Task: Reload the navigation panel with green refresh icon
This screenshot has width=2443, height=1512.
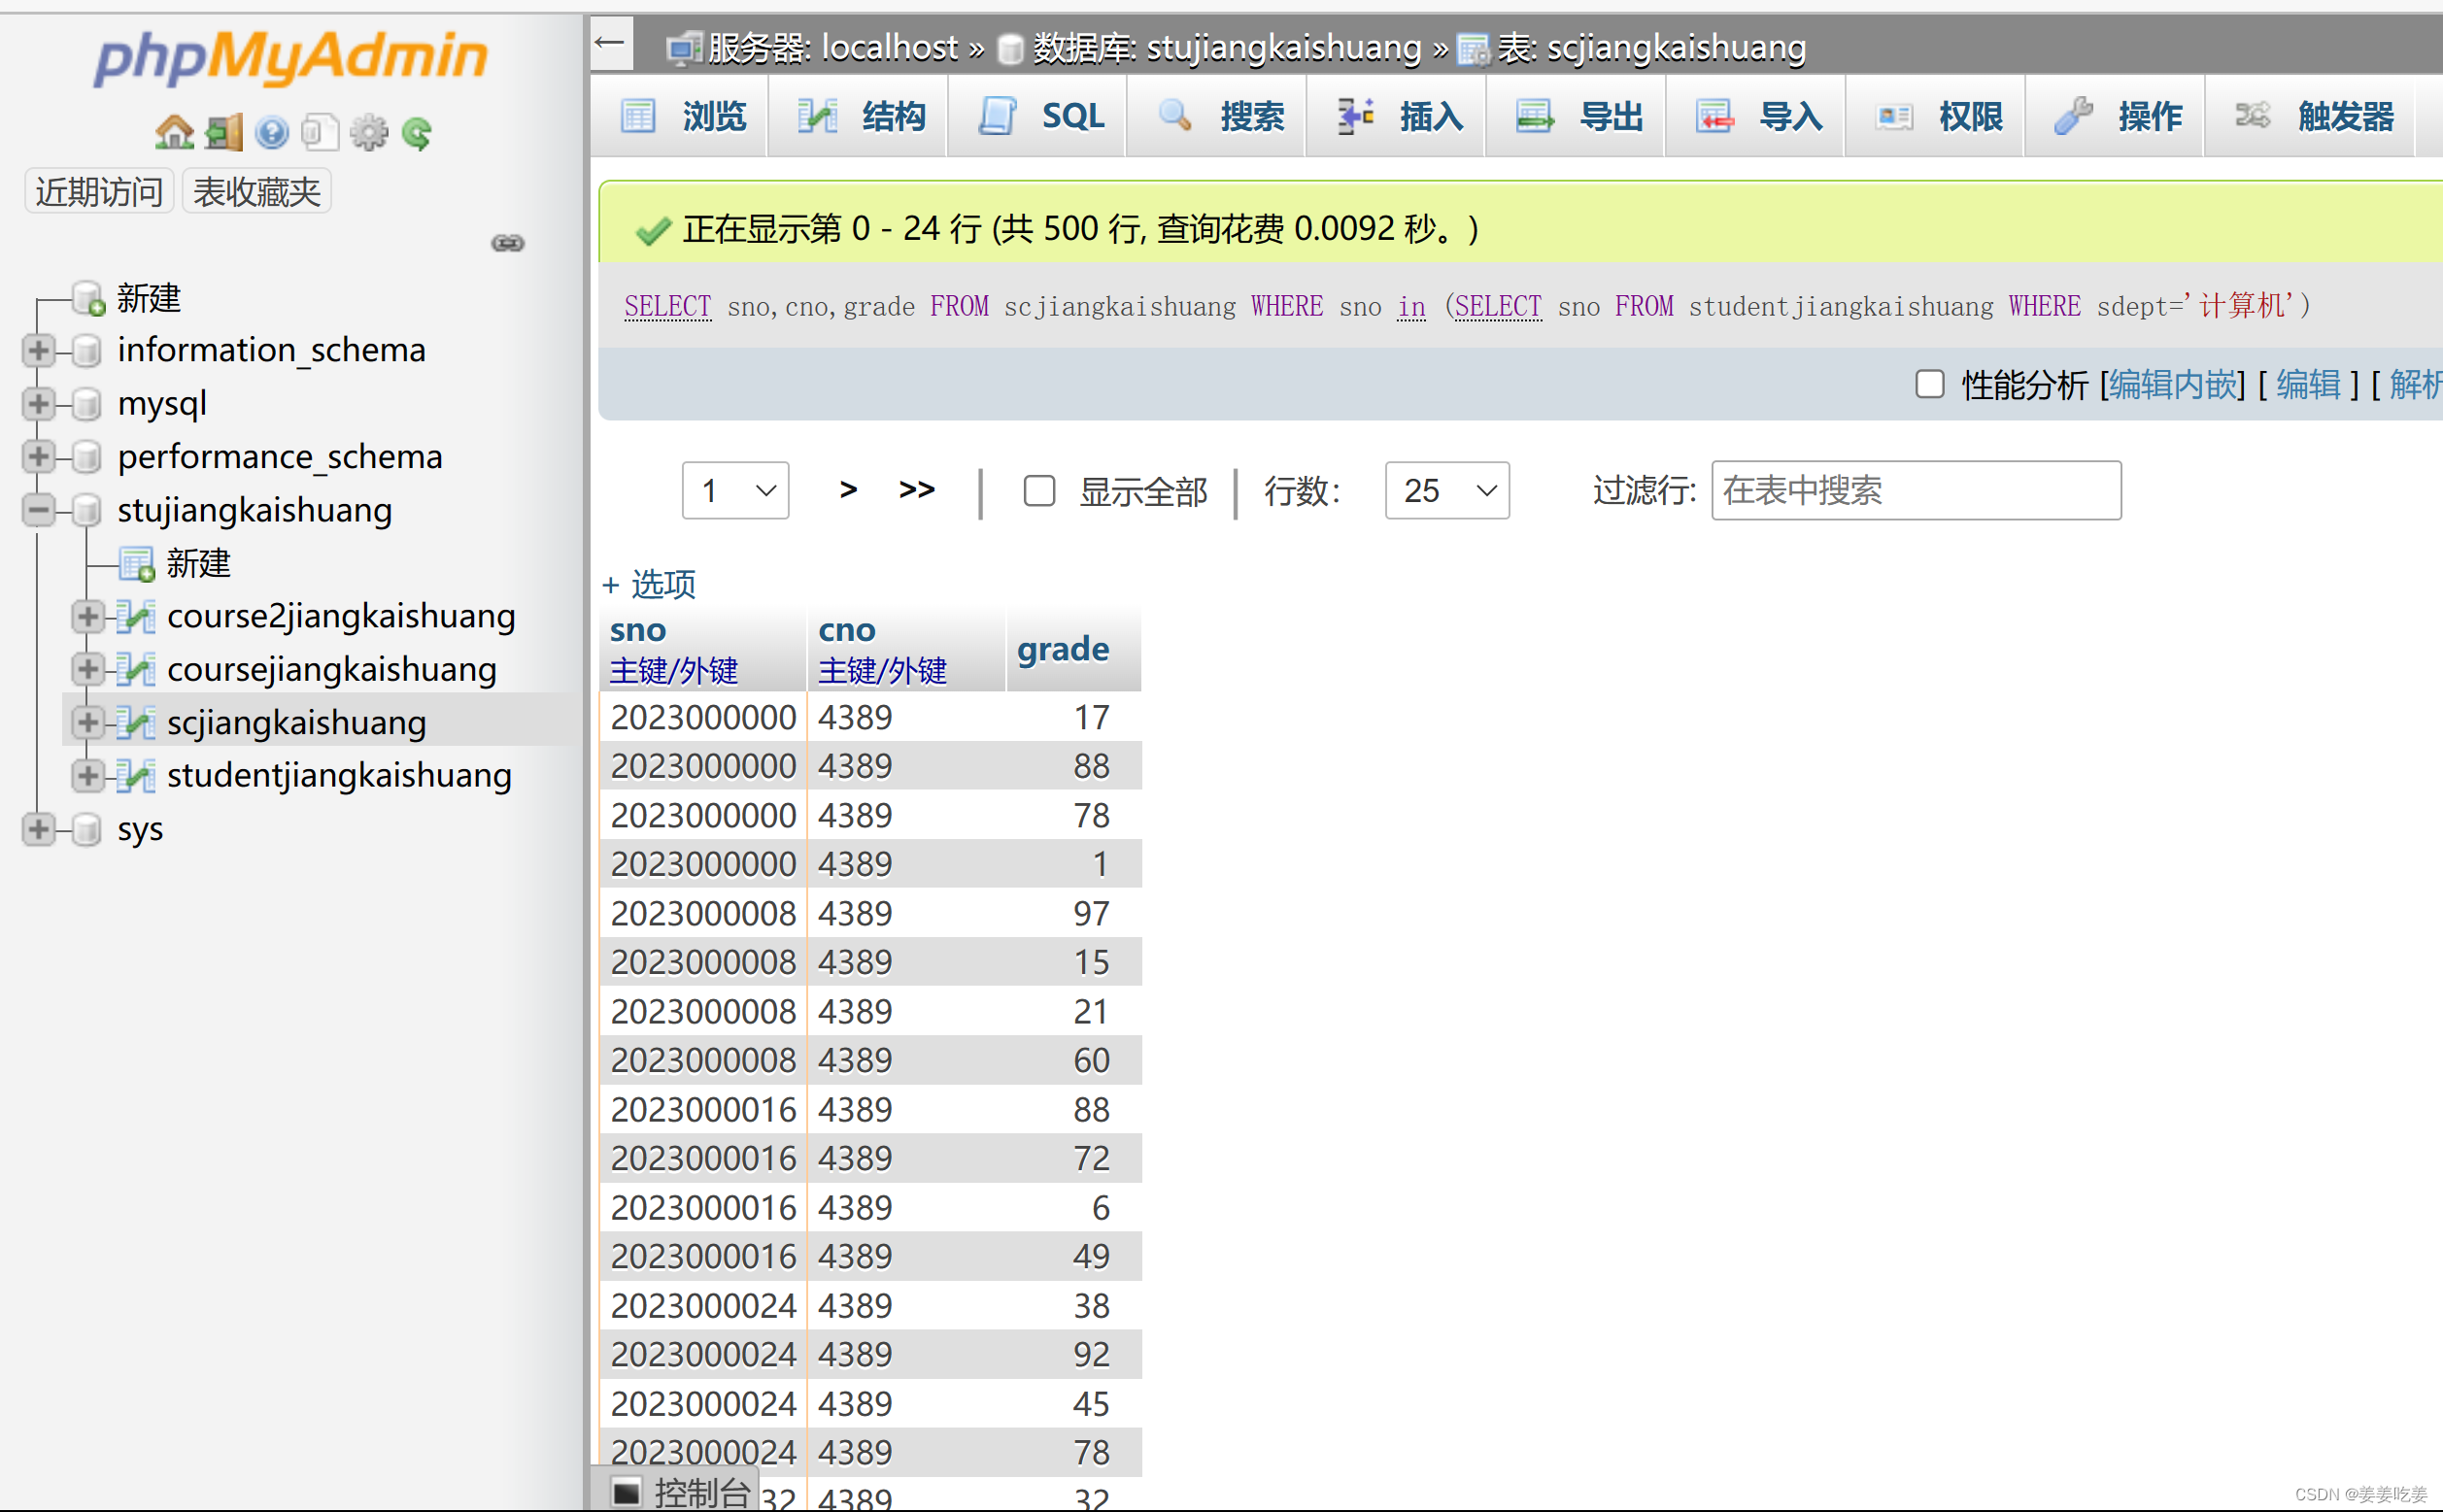Action: pos(417,132)
